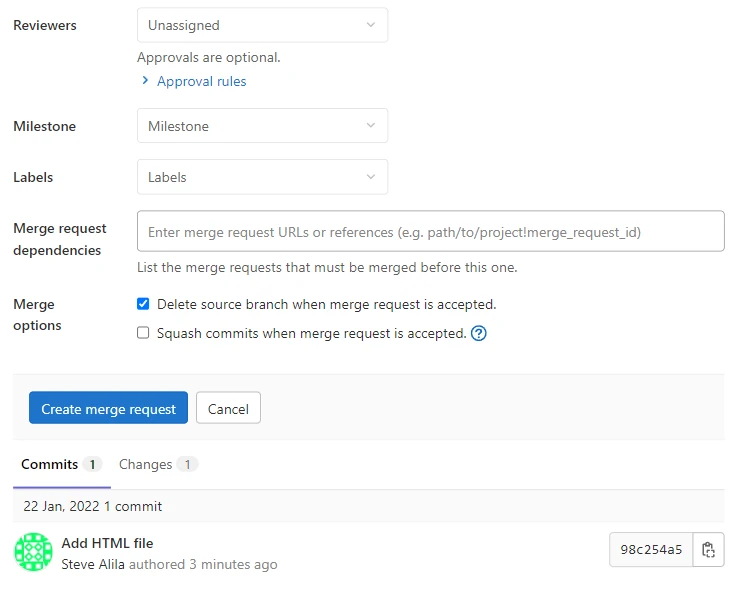739x611 pixels.
Task: Open the Labels dropdown
Action: coord(262,177)
